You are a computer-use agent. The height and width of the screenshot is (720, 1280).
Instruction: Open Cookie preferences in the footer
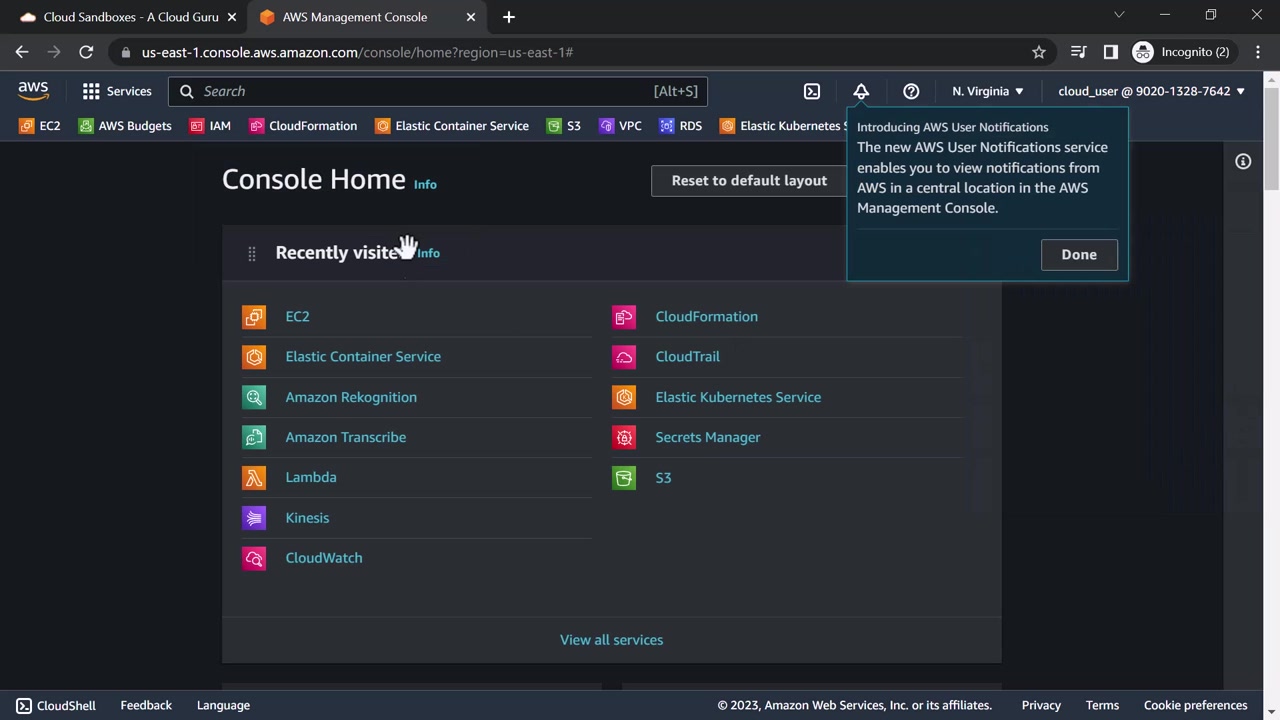click(x=1196, y=705)
